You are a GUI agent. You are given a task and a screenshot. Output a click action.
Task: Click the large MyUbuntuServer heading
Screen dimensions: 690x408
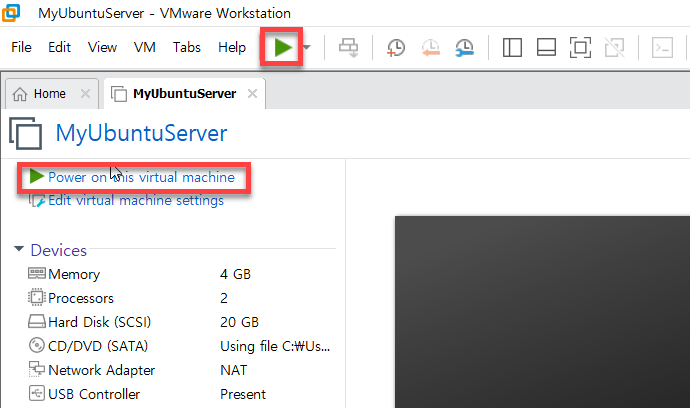[x=141, y=133]
